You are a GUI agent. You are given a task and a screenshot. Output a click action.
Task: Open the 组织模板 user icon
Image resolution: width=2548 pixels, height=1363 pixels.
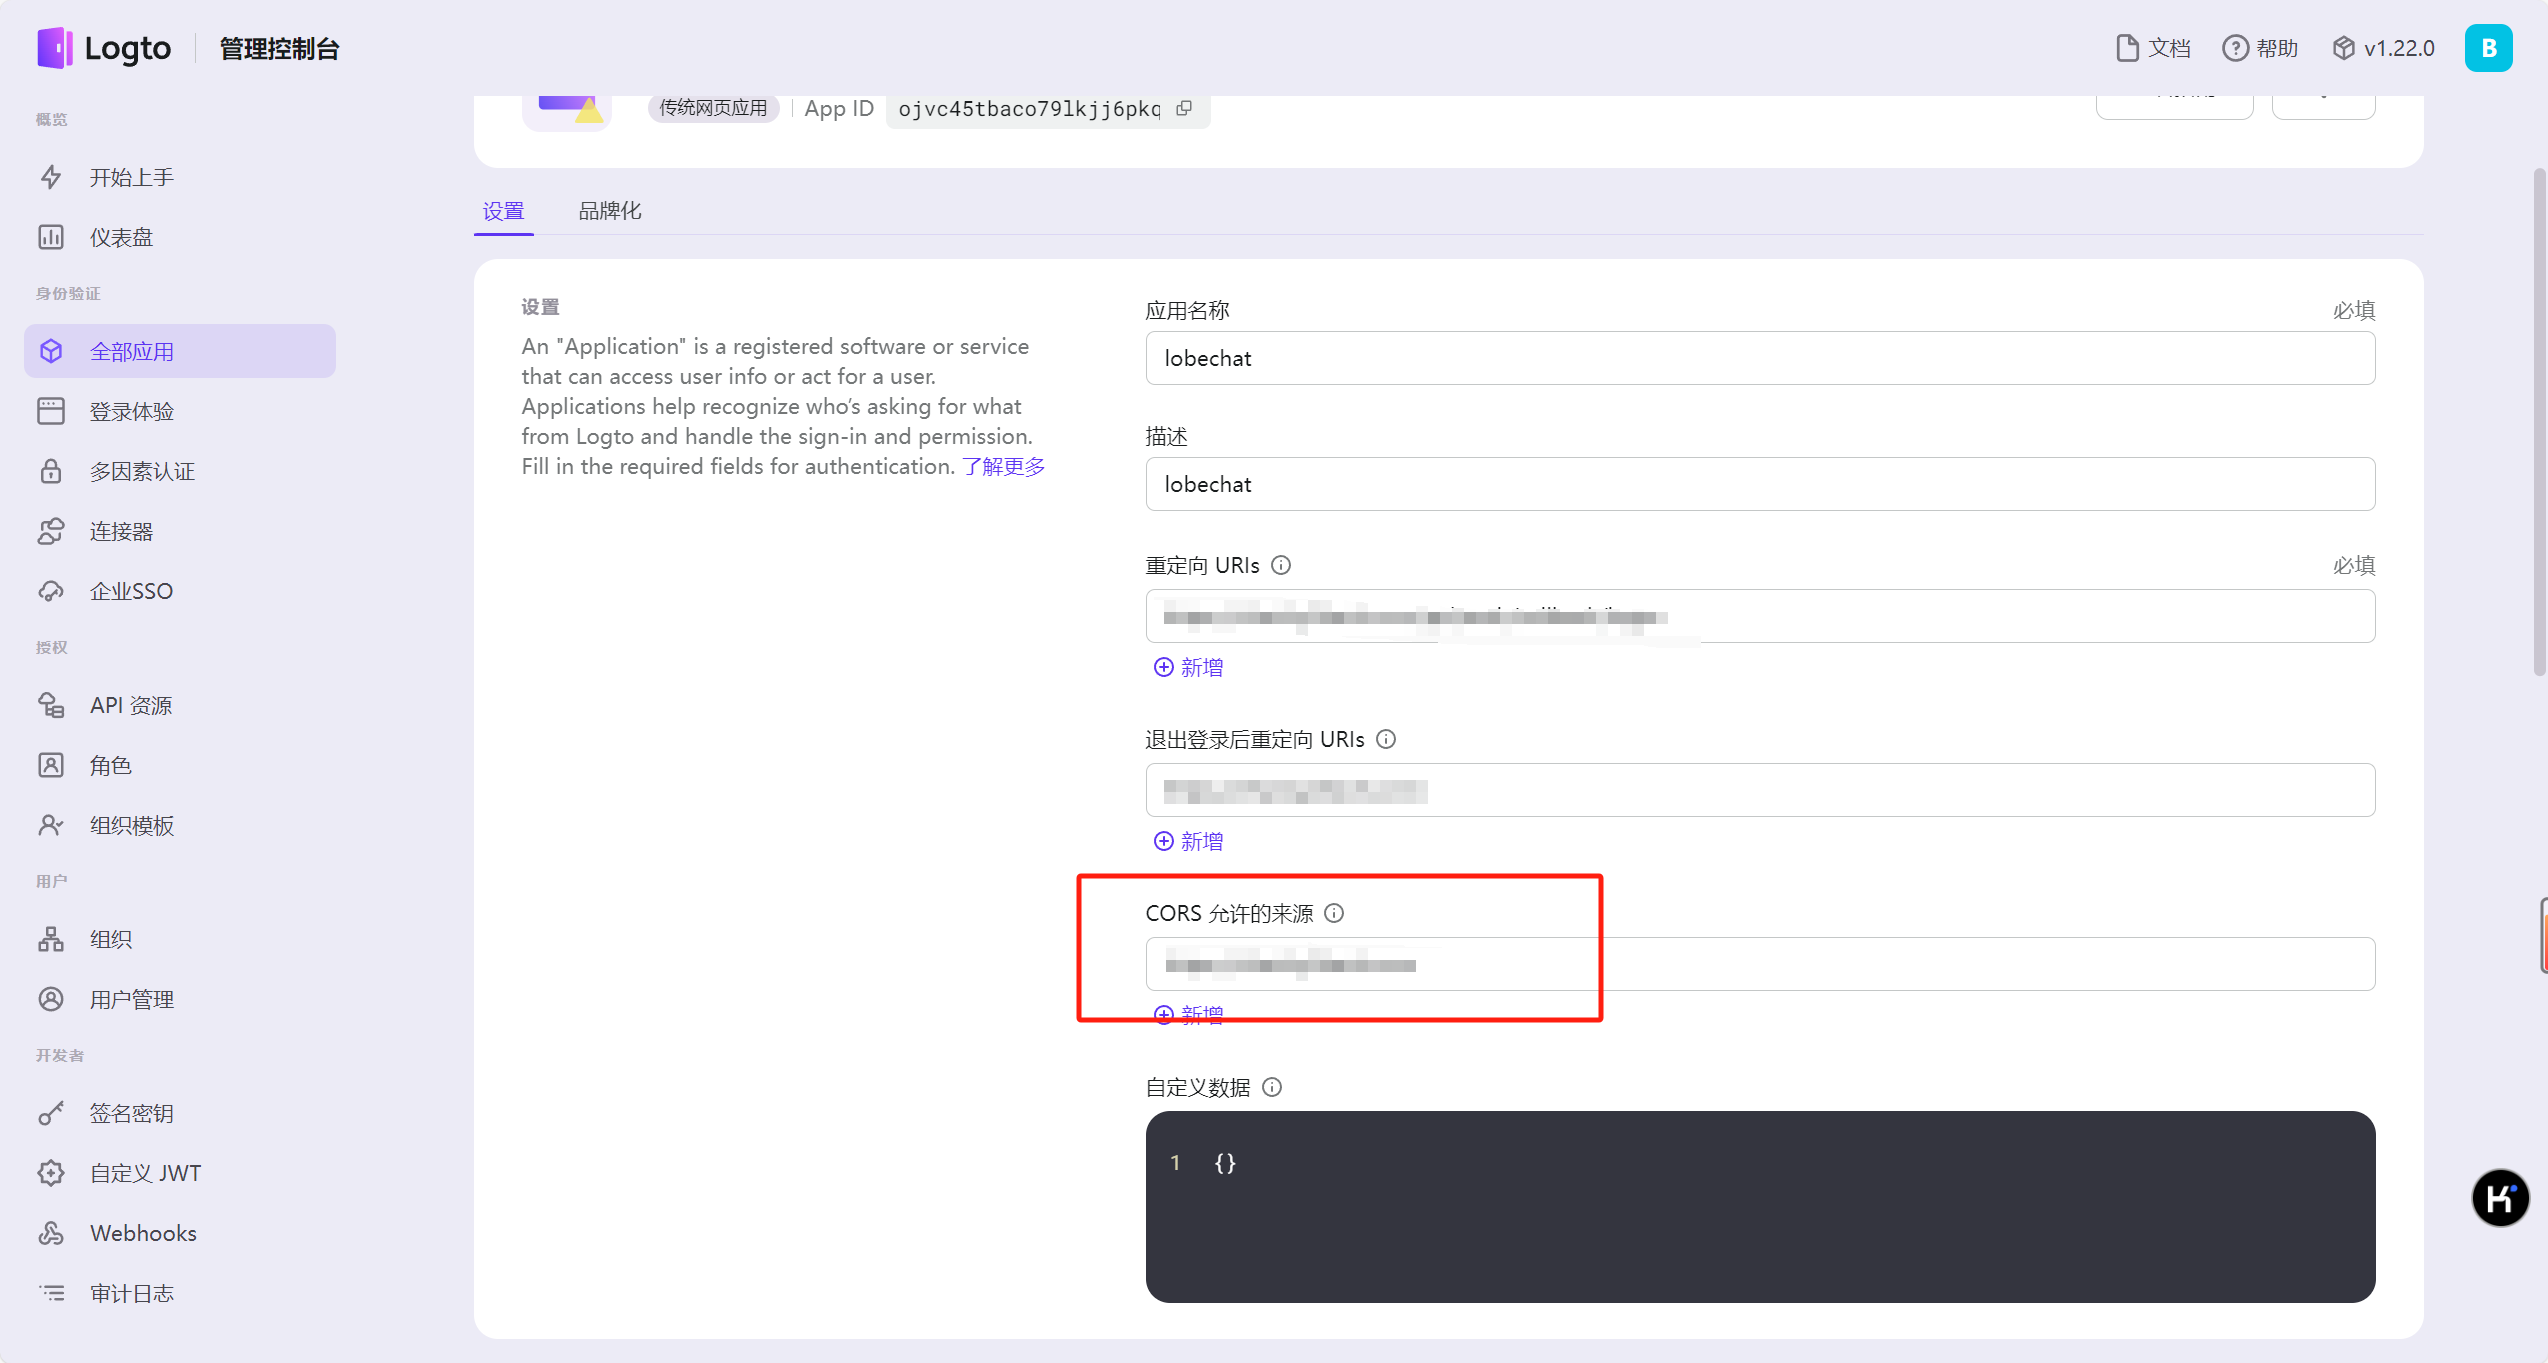[51, 825]
